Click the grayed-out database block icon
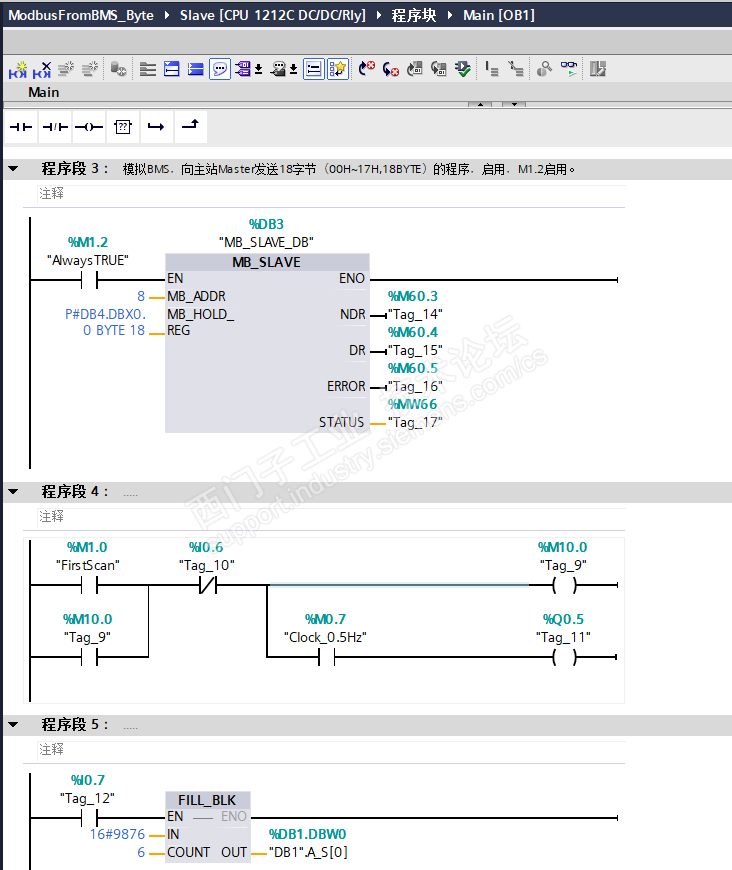Screen dimensions: 732x870 (x=118, y=69)
